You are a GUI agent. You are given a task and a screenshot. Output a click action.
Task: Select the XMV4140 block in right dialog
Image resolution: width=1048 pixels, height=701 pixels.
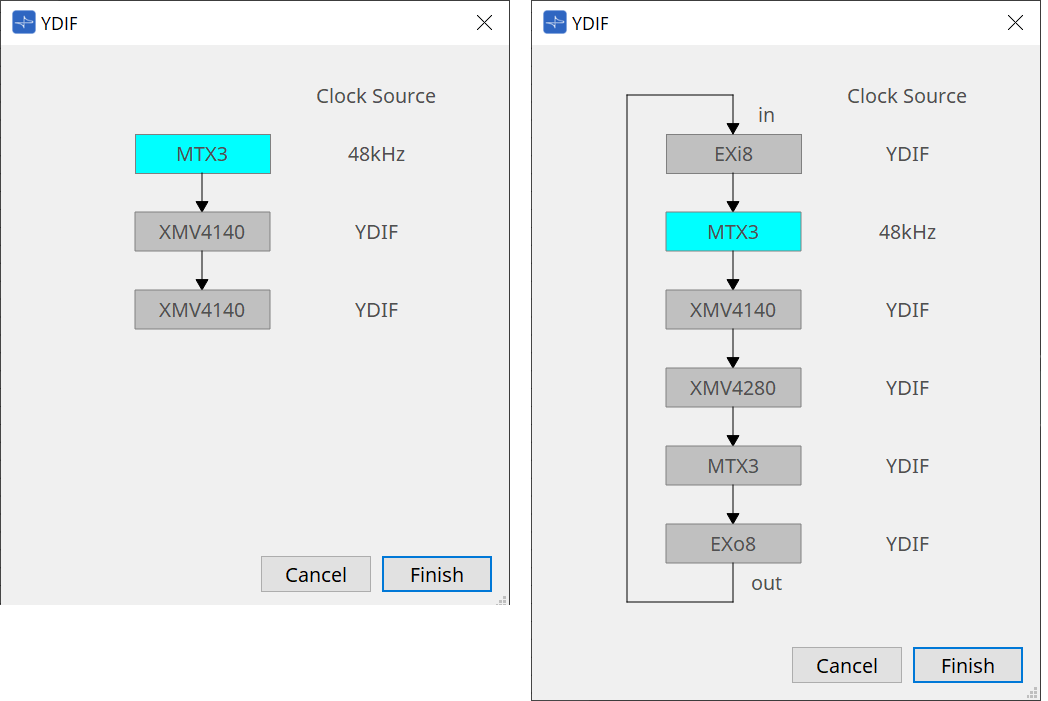pos(734,310)
